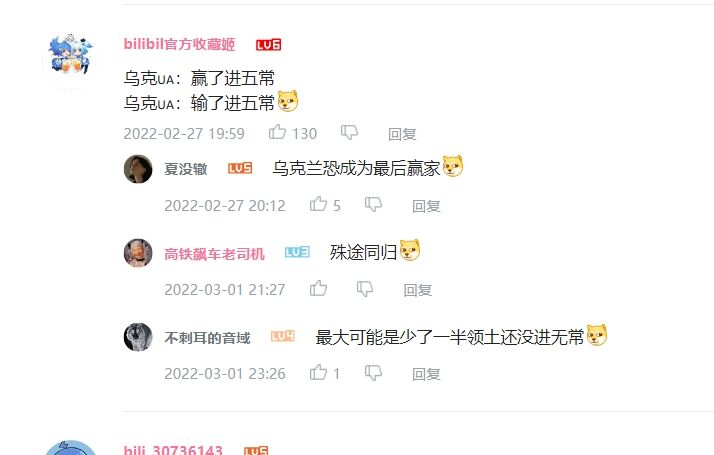Open 夏没辙's profile via username

pyautogui.click(x=186, y=169)
